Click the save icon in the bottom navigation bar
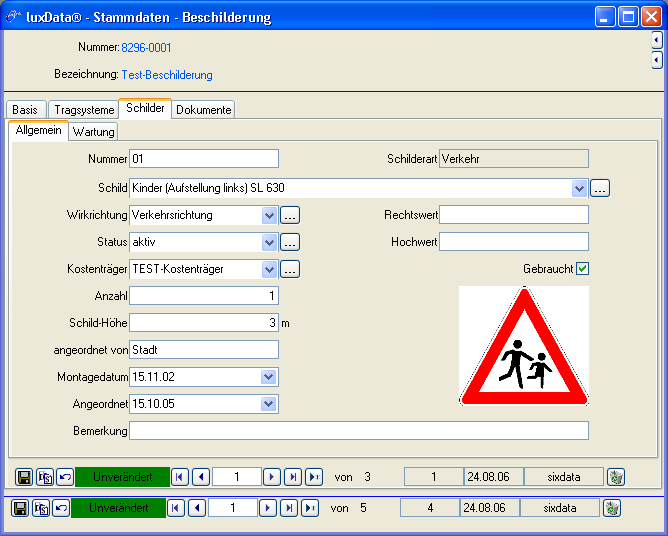668x536 pixels. pos(19,508)
